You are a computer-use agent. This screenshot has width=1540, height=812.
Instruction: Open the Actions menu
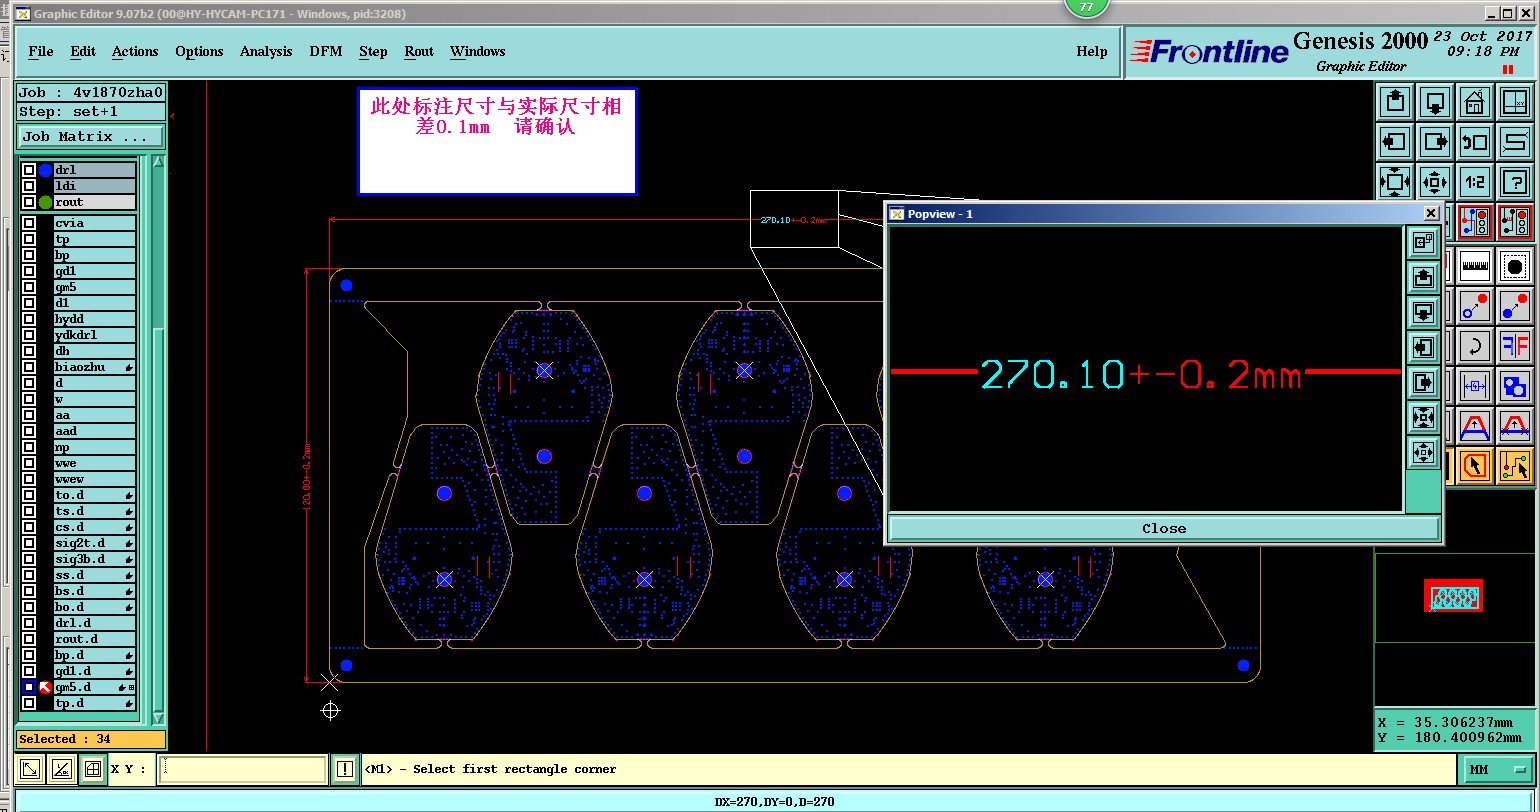tap(135, 51)
